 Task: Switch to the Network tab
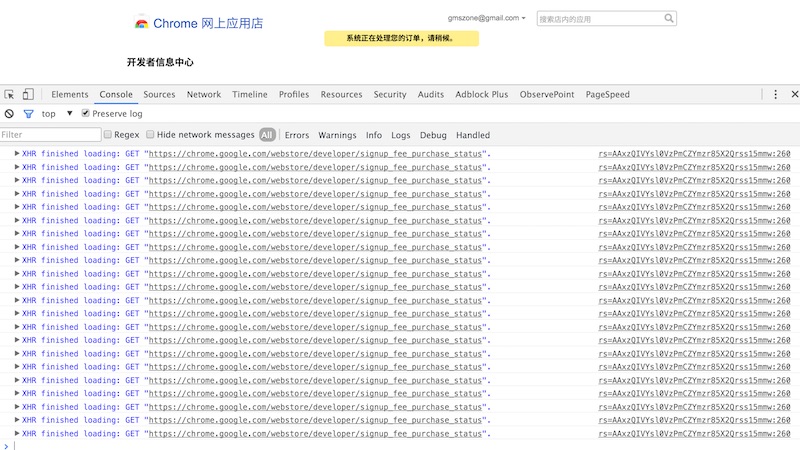coord(204,95)
